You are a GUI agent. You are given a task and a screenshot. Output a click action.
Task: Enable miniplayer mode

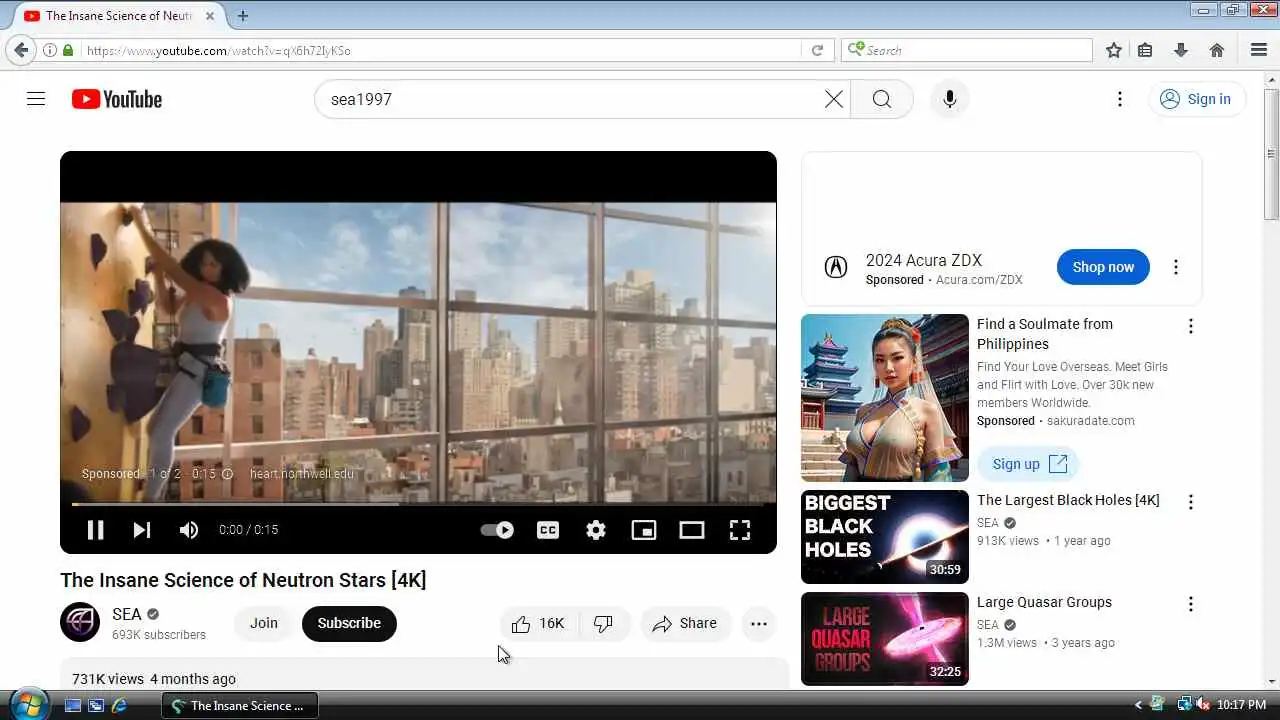[644, 530]
